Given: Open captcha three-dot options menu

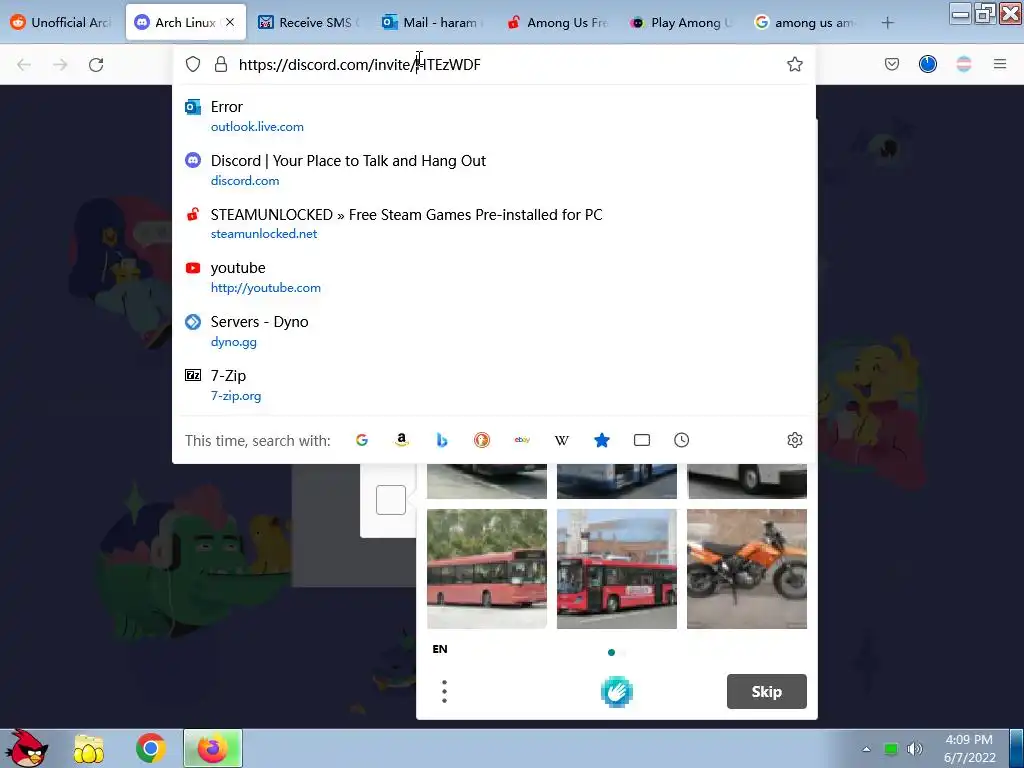Looking at the screenshot, I should point(444,692).
